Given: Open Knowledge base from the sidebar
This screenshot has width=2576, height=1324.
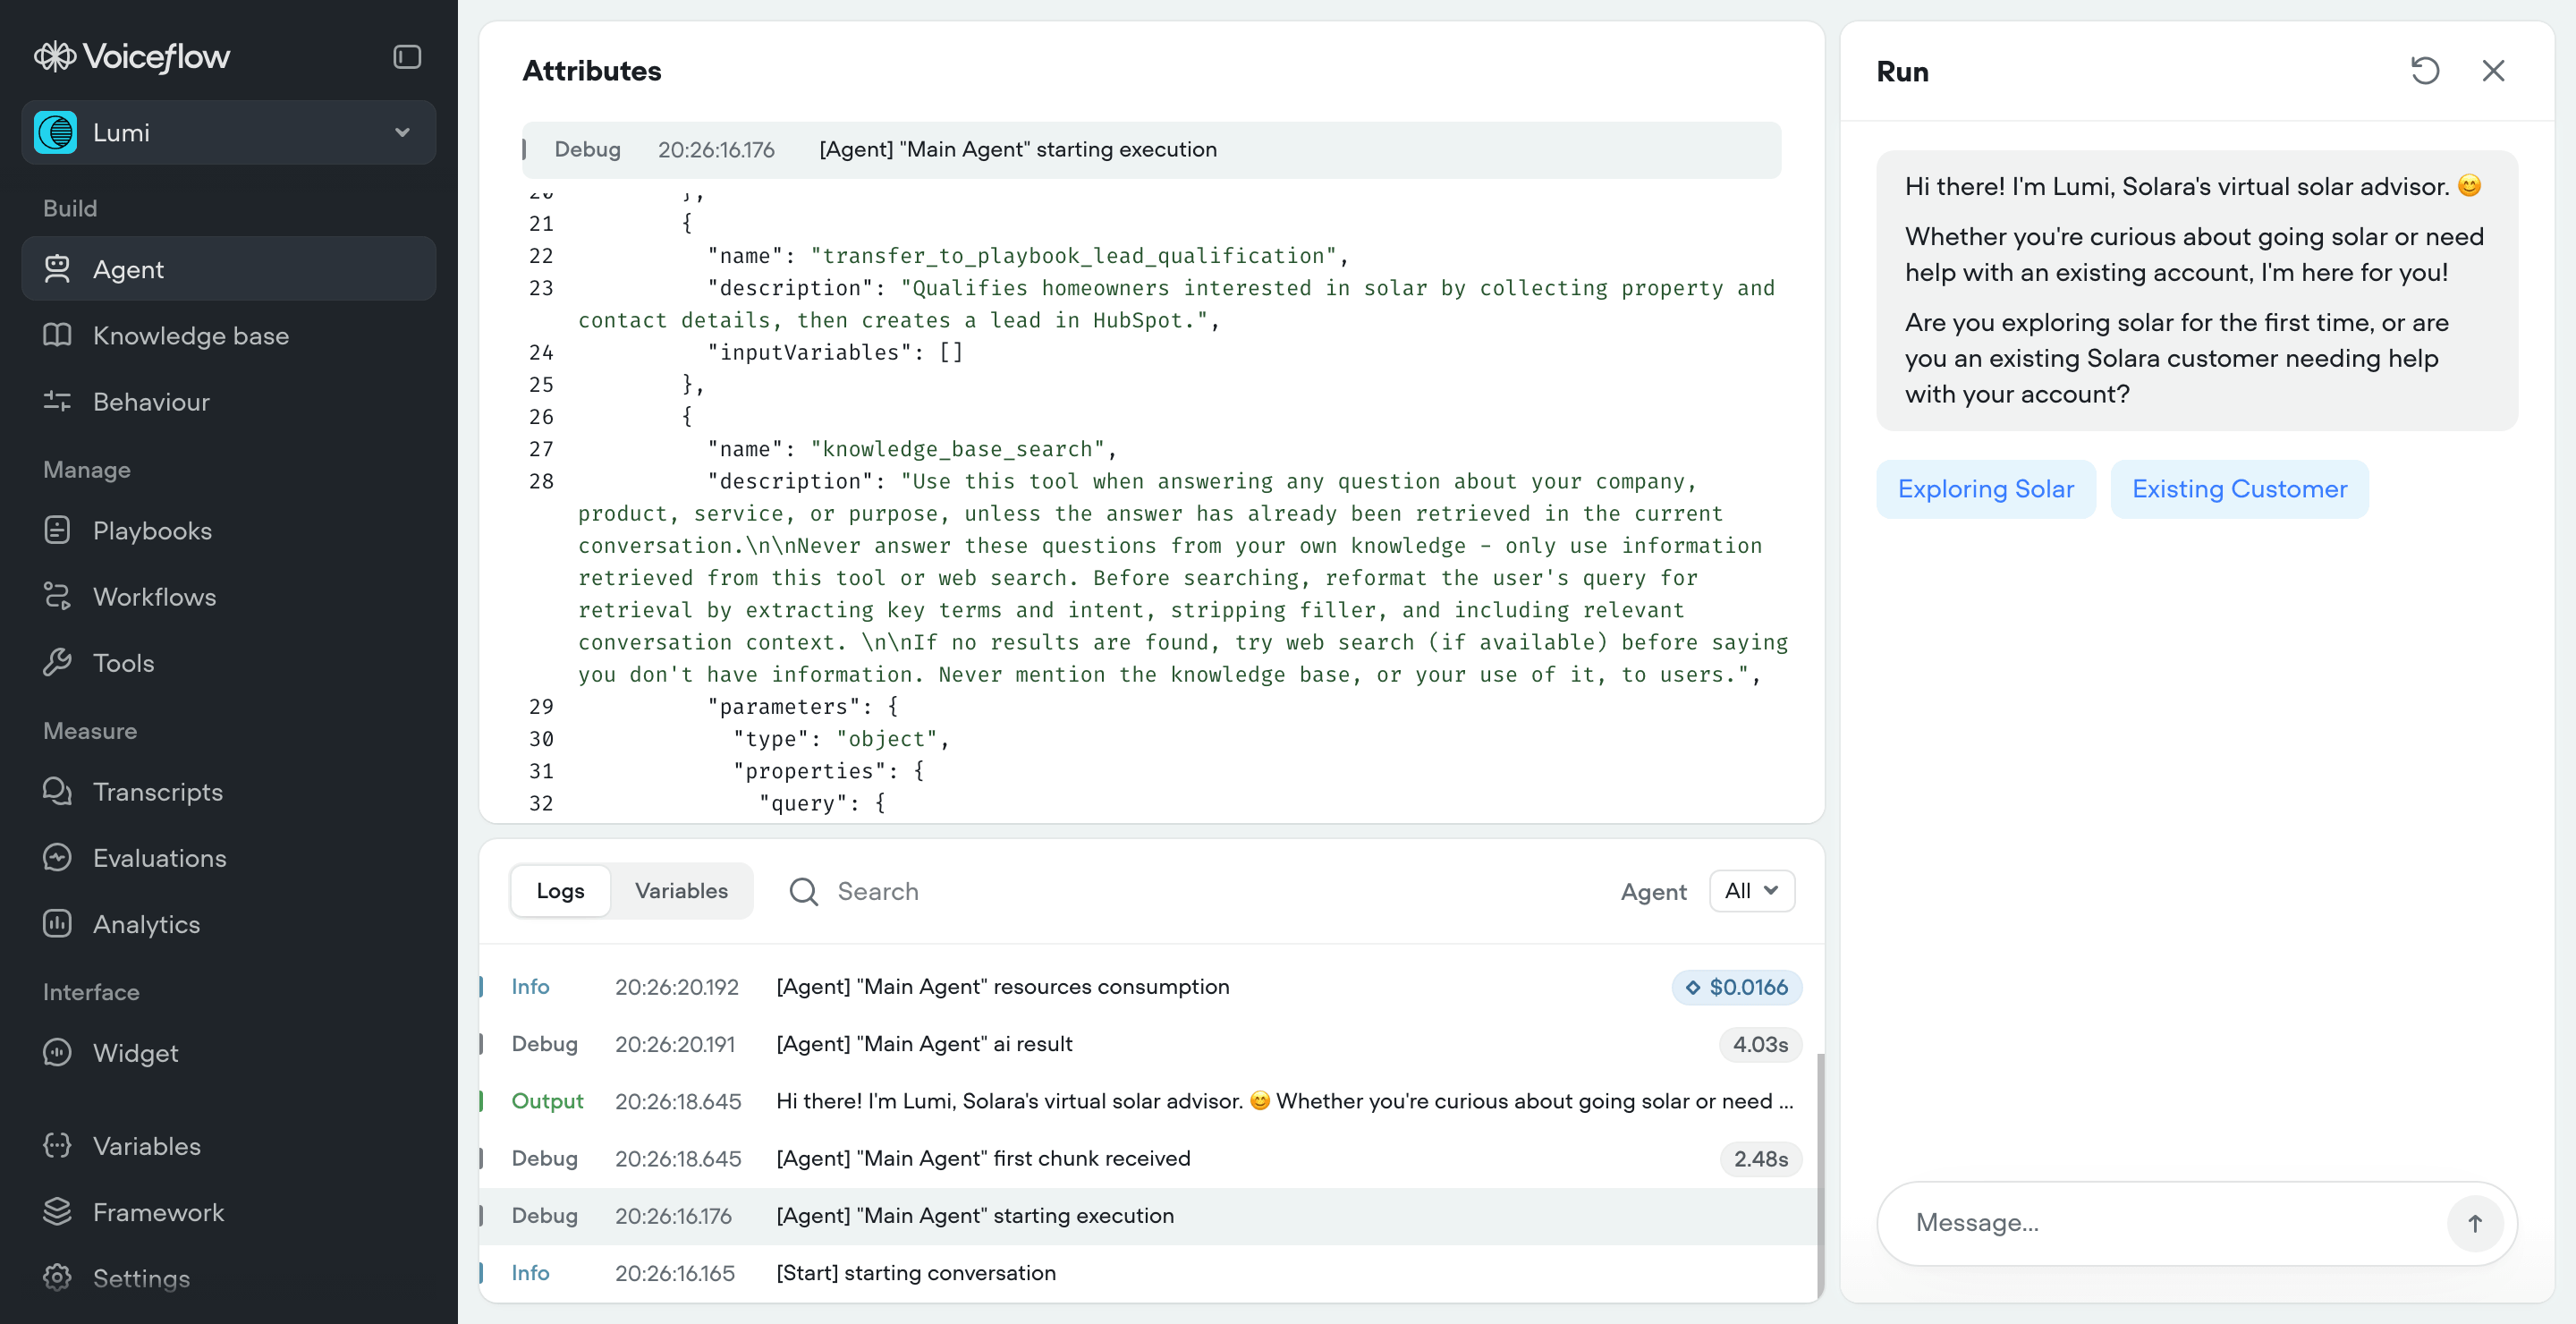Looking at the screenshot, I should 190,336.
